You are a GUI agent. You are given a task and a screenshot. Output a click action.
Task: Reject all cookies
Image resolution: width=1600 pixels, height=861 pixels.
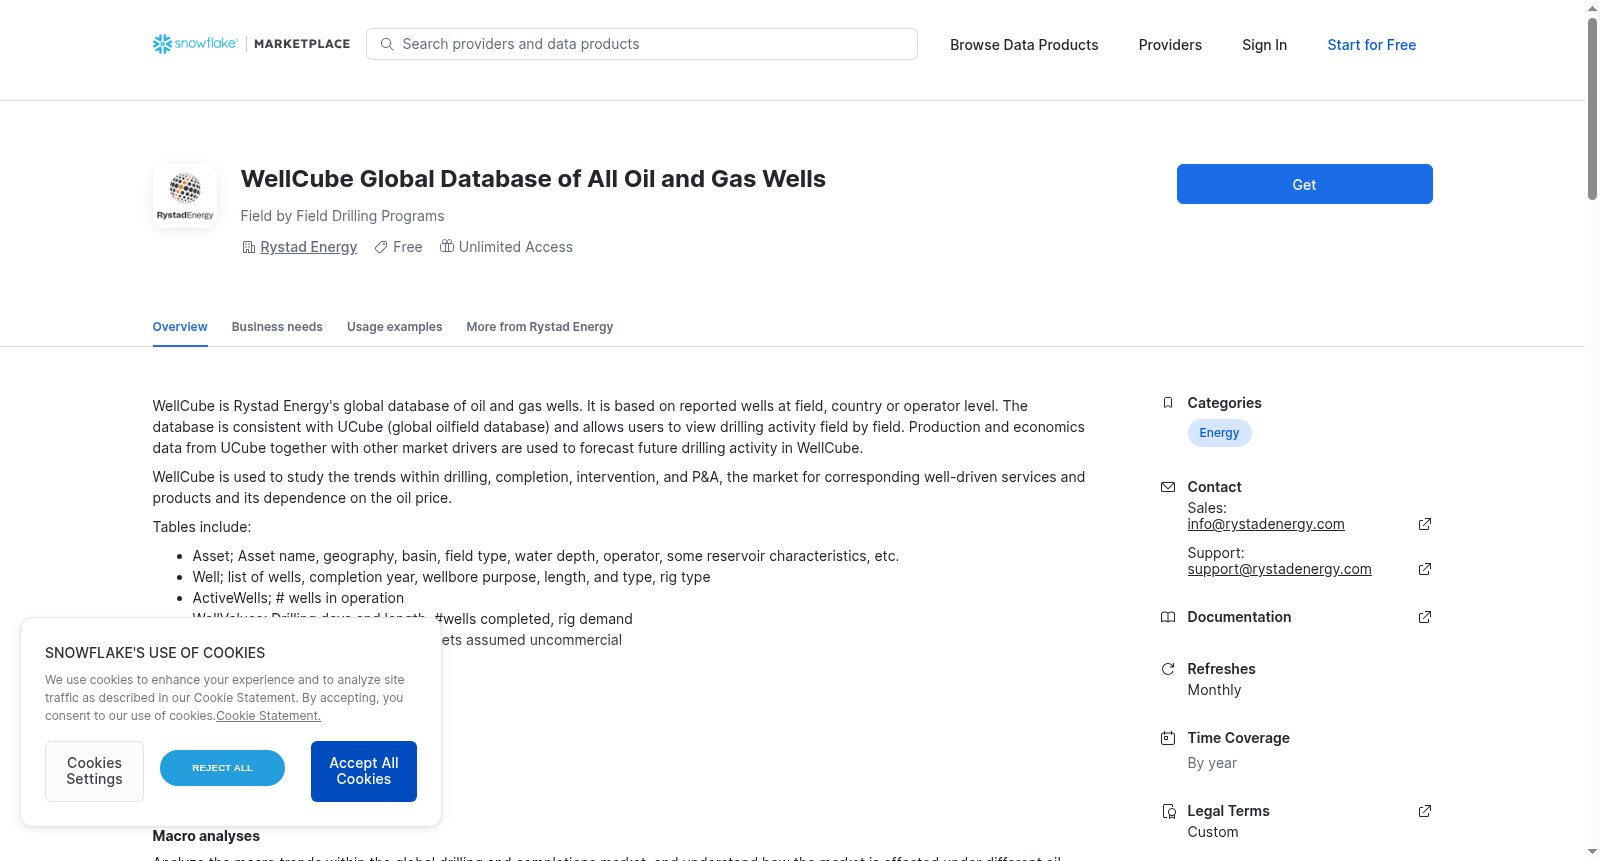pyautogui.click(x=222, y=768)
